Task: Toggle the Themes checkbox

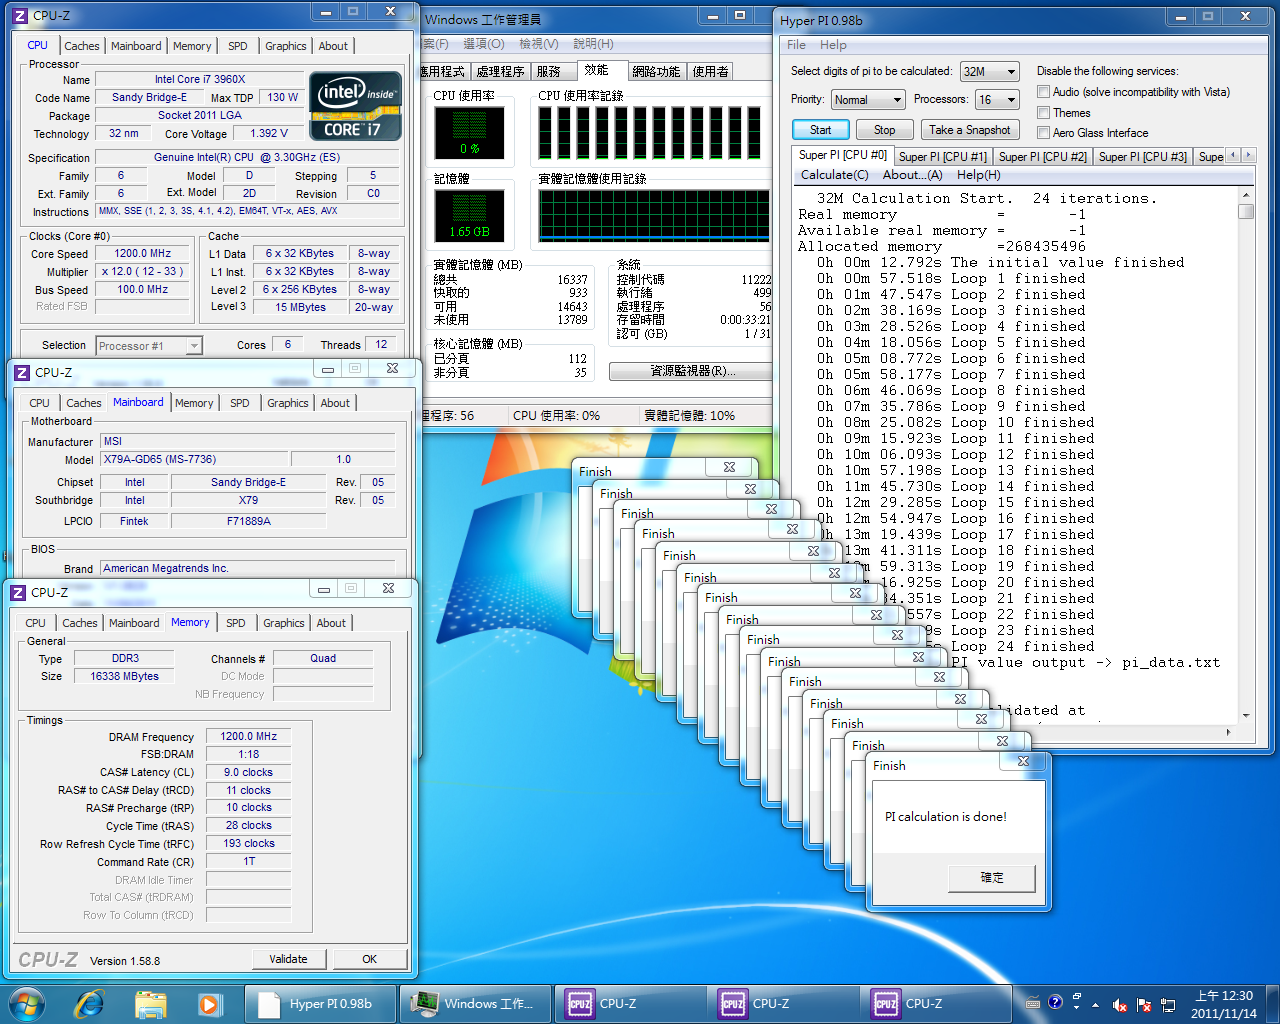Action: 1044,113
